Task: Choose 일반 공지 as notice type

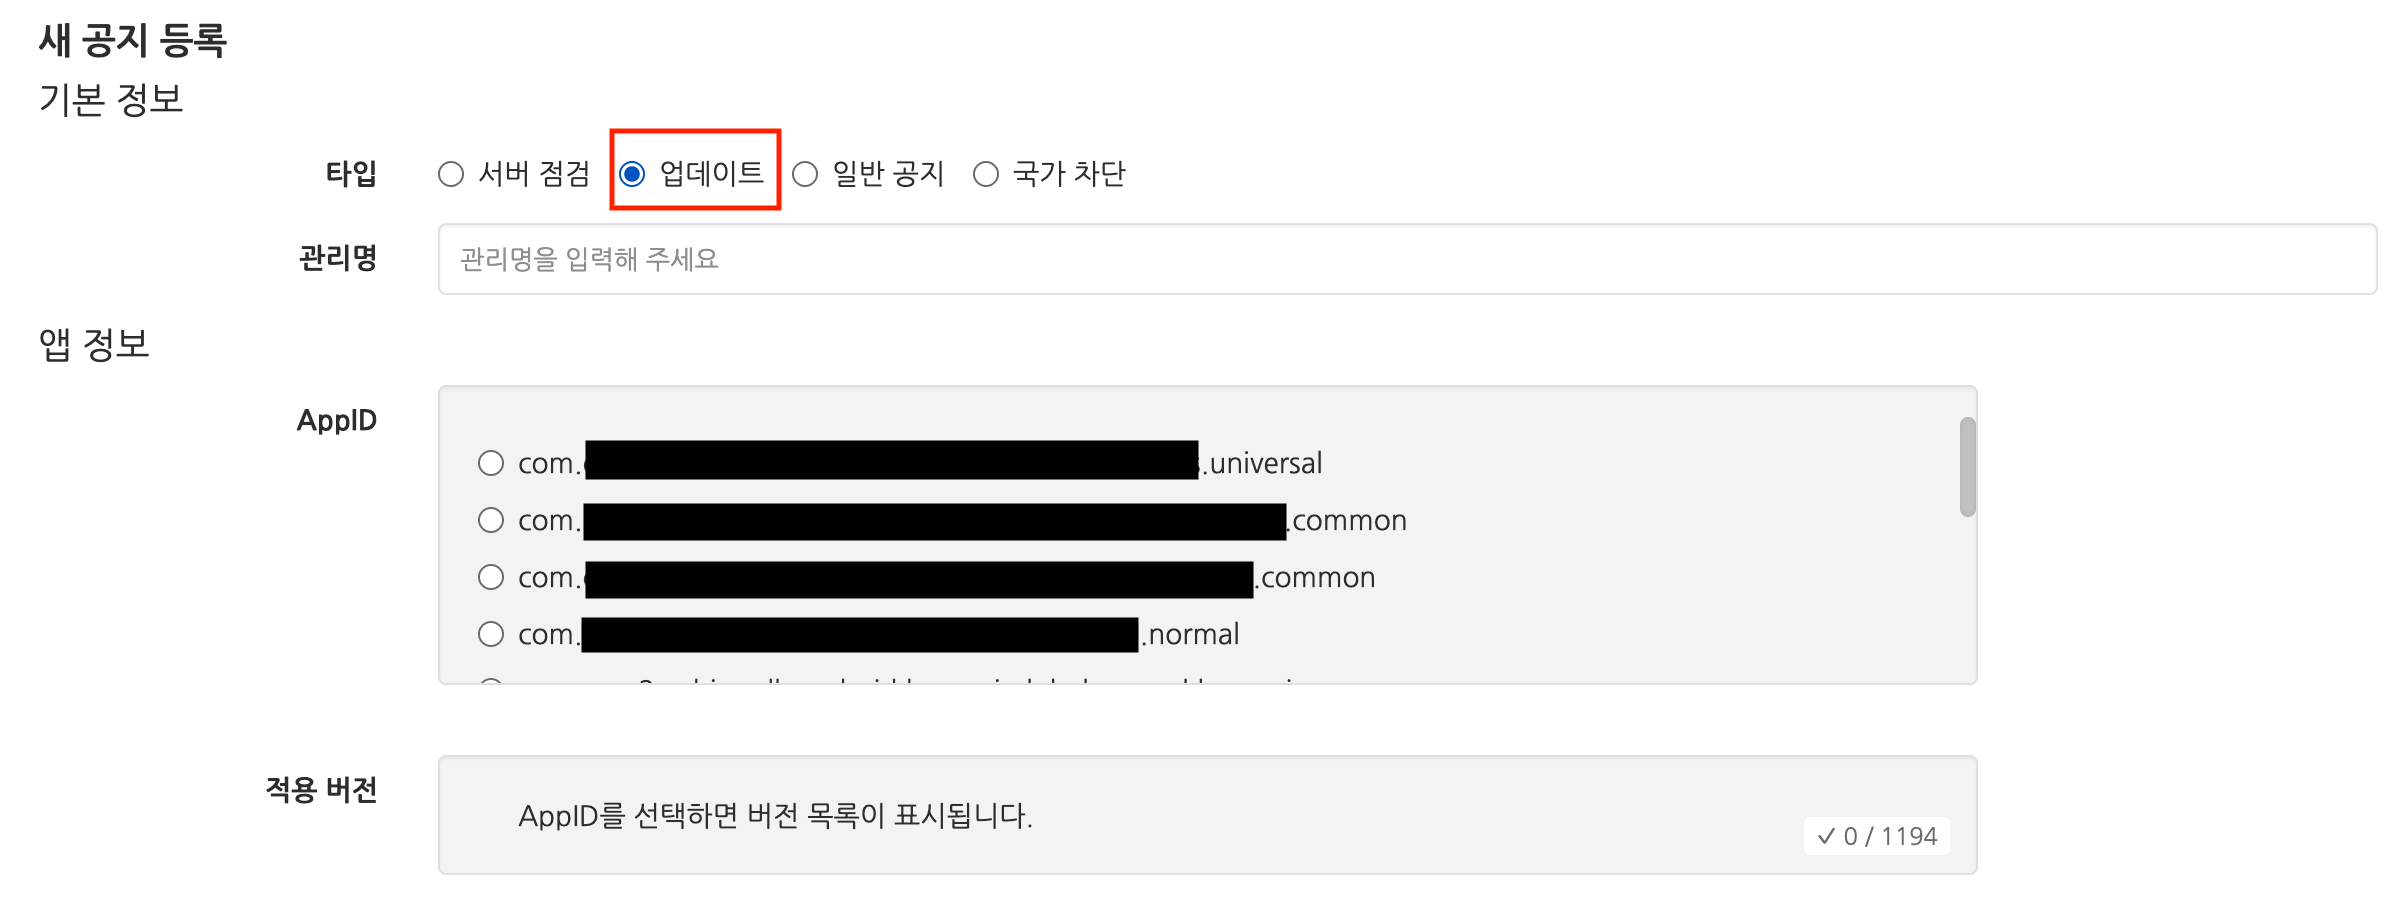Action: click(805, 174)
